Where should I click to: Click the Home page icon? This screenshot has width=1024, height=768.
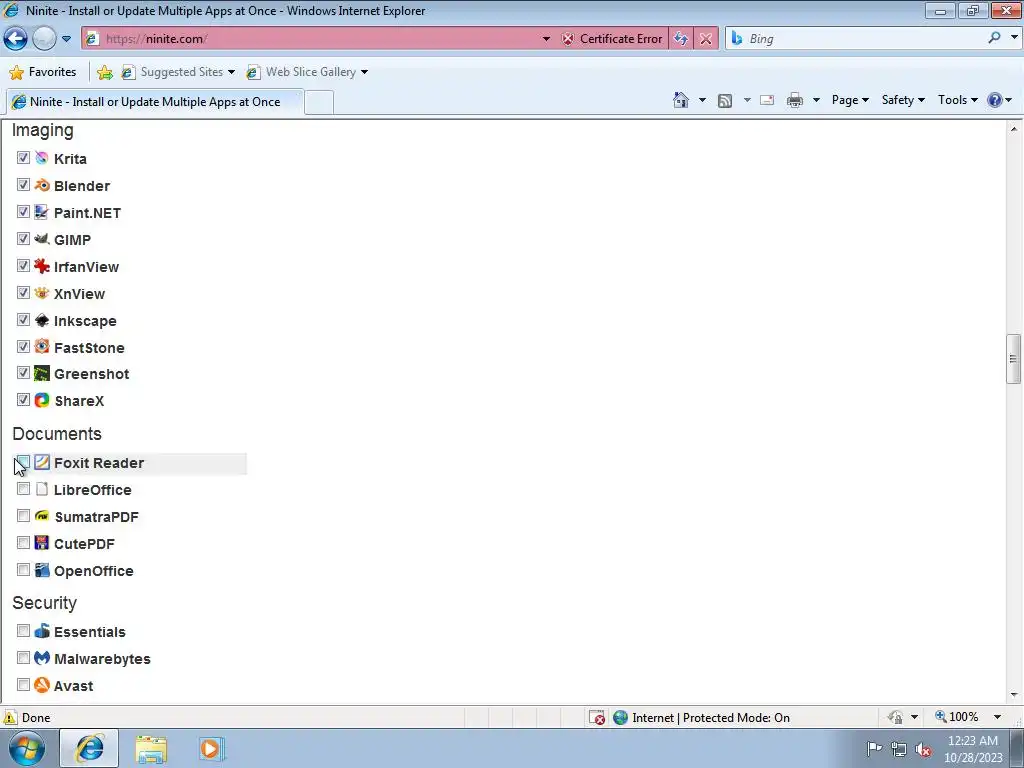[680, 100]
